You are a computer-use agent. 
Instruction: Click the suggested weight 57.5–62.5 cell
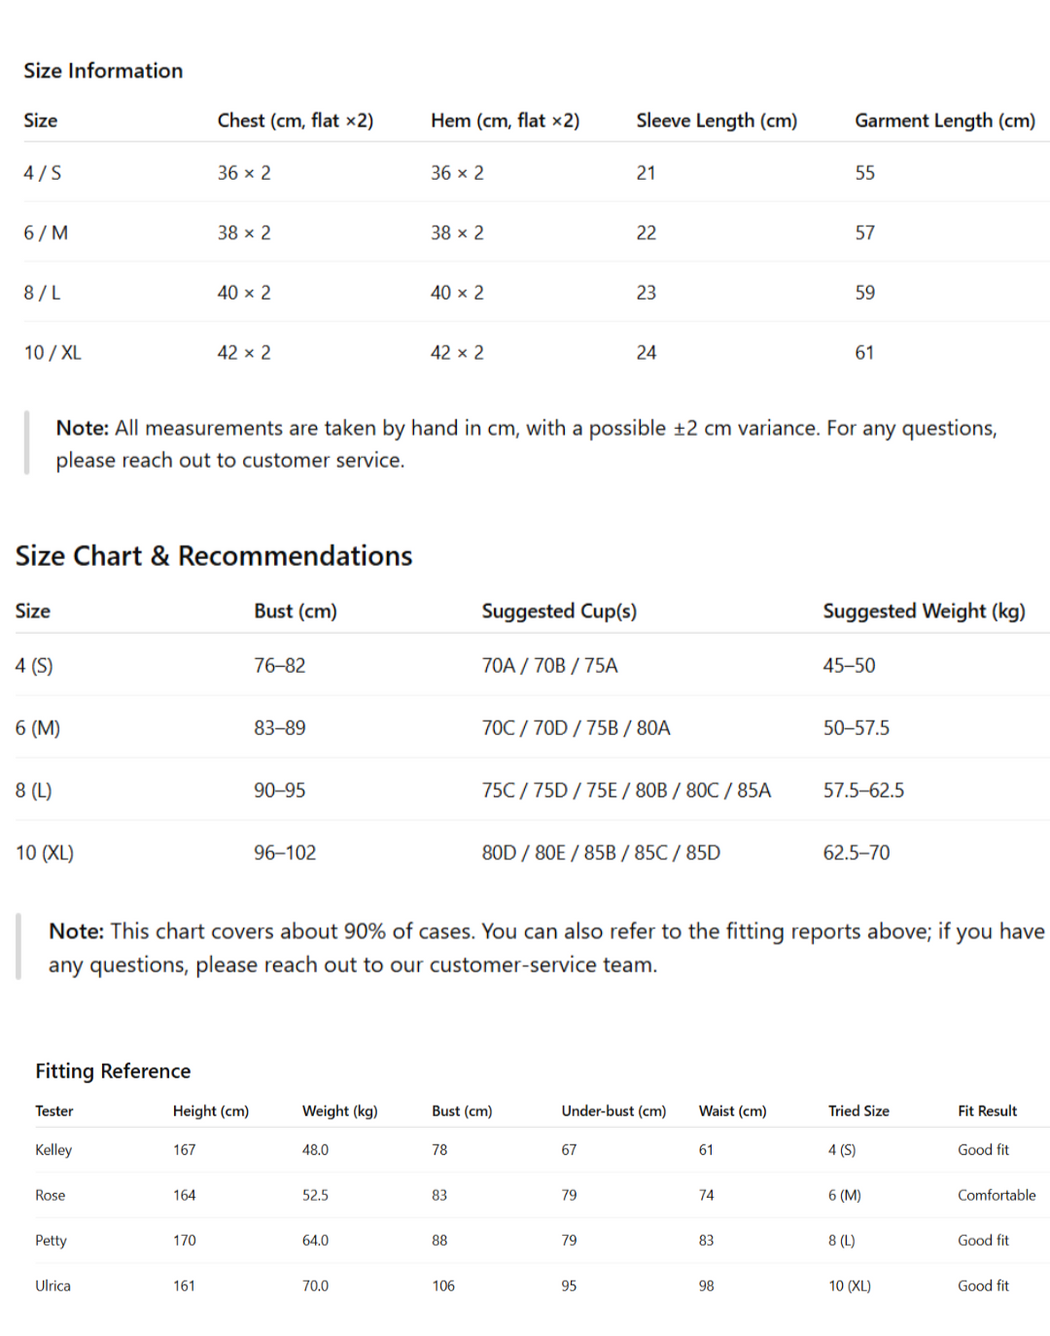(863, 791)
